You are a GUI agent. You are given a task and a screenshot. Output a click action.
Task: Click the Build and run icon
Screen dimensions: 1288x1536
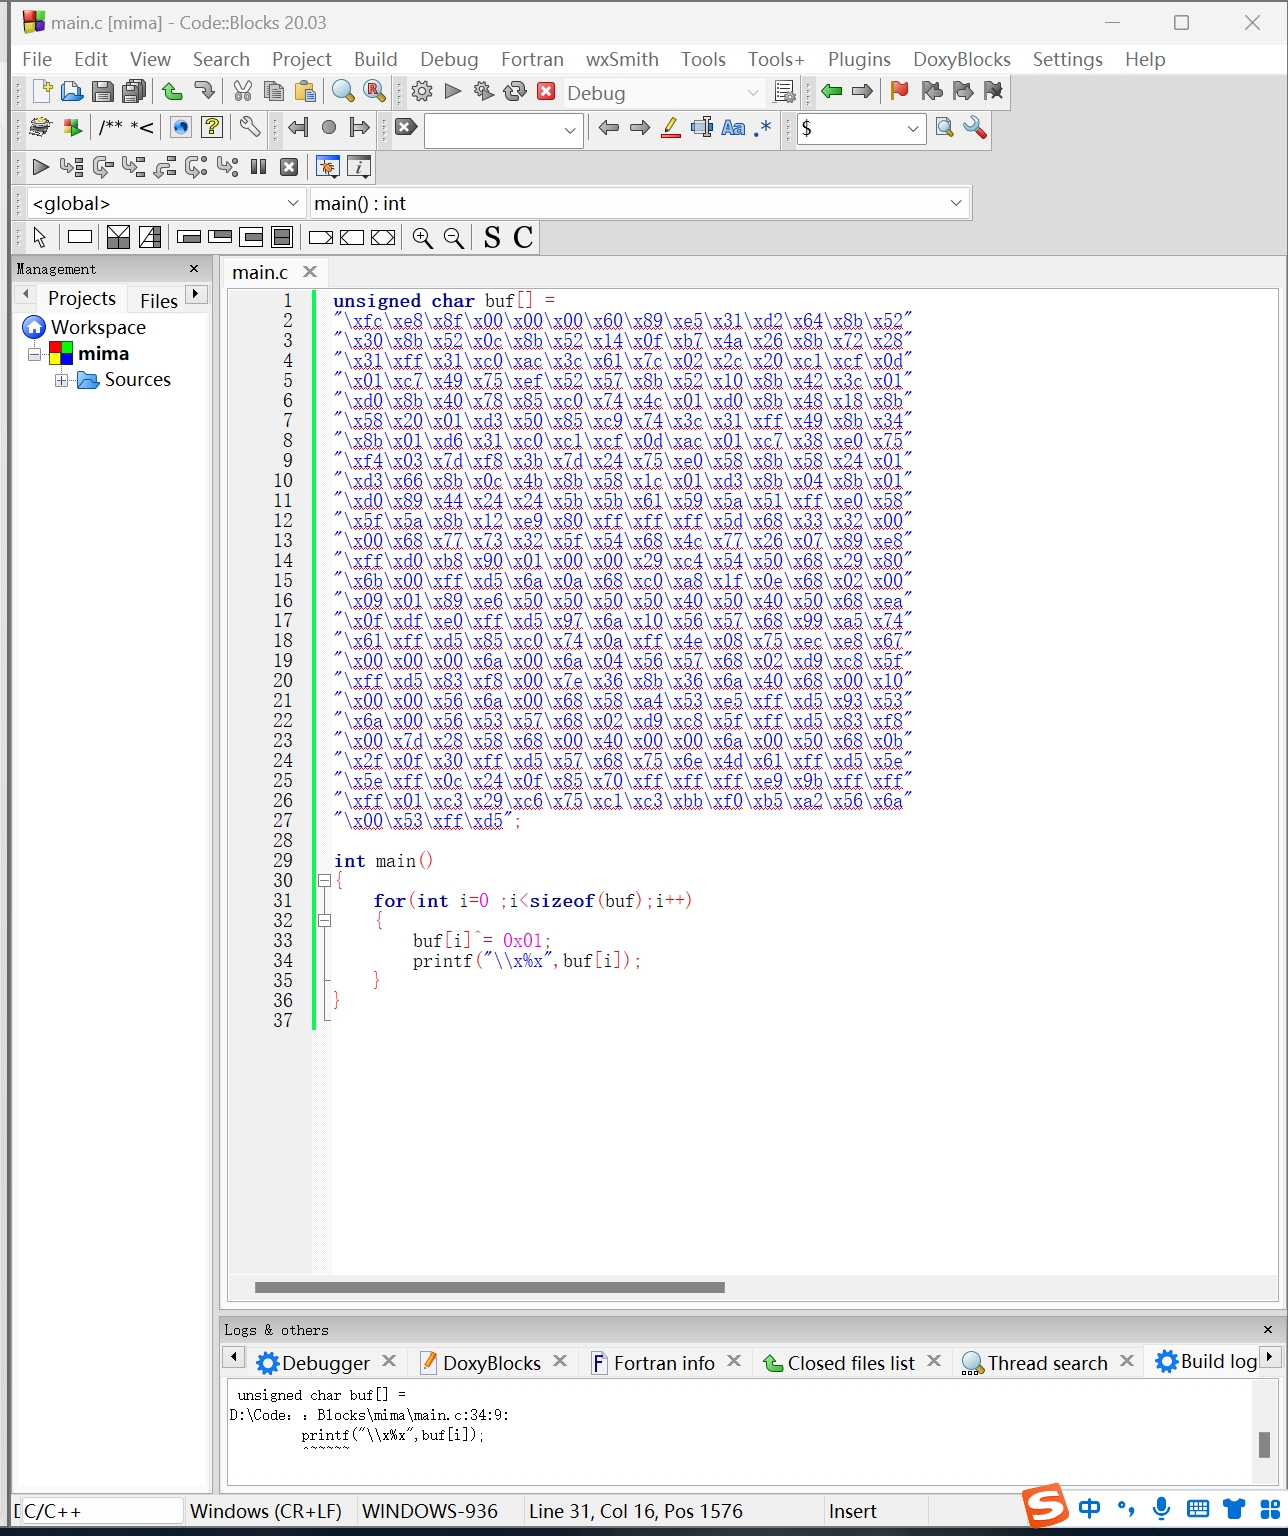pos(484,92)
